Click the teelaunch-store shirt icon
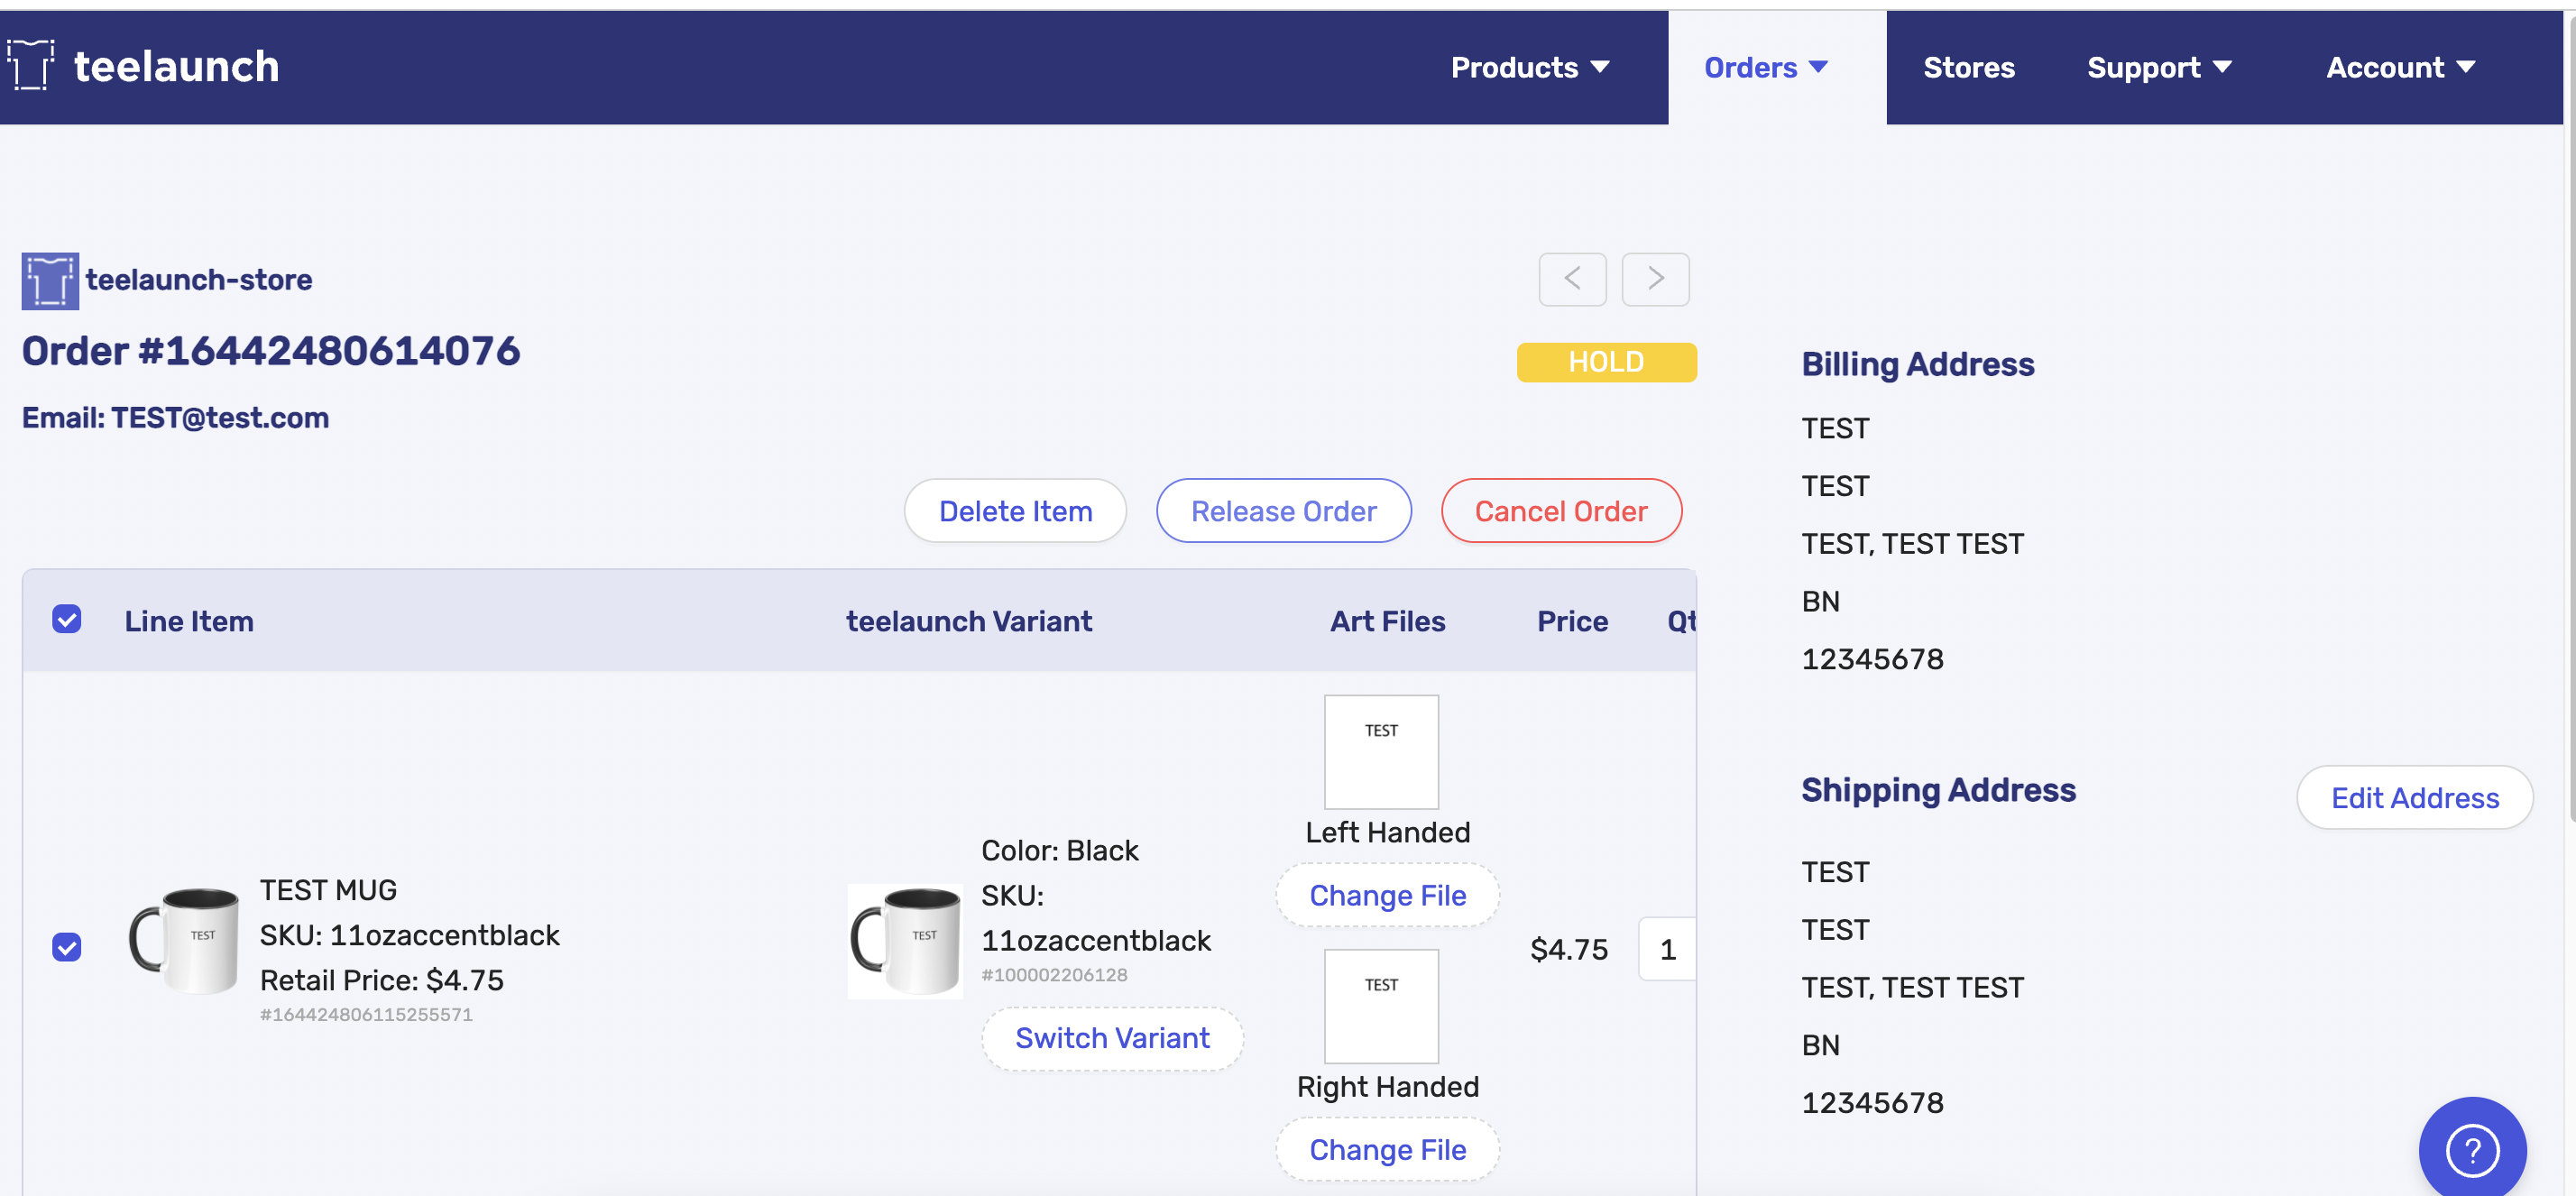 [50, 281]
